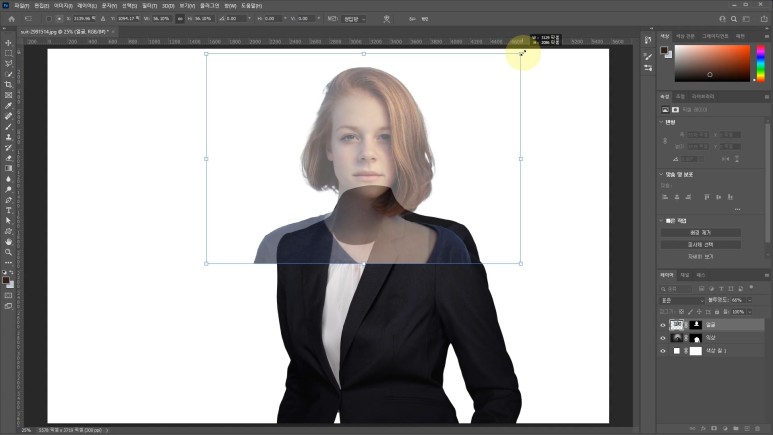773x435 pixels.
Task: Select the Zoom tool in toolbar
Action: pyautogui.click(x=8, y=252)
